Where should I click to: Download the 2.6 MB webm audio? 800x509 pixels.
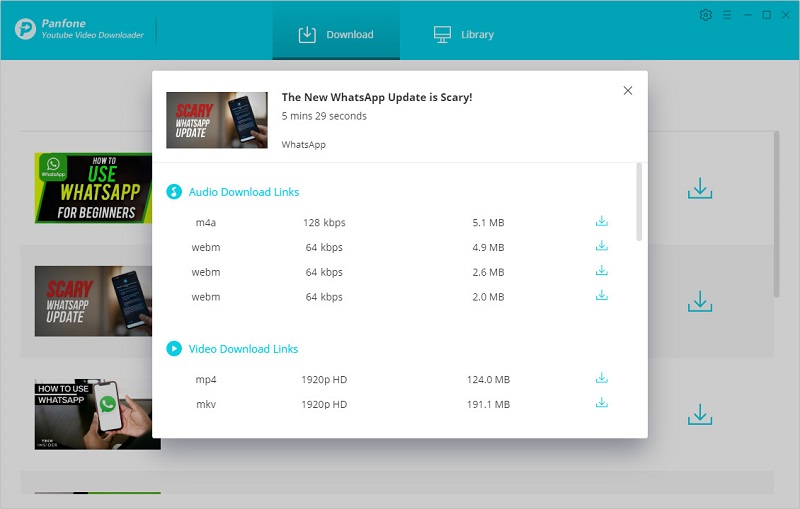click(602, 271)
